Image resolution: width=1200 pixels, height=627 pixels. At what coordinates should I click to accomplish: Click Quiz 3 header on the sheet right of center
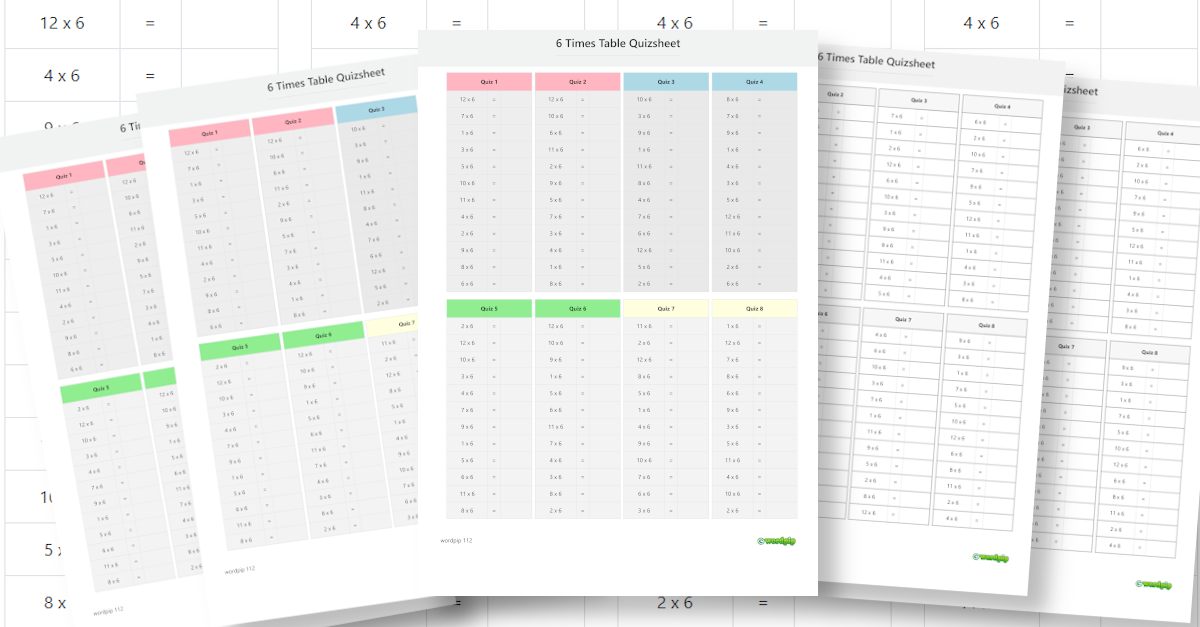click(918, 100)
